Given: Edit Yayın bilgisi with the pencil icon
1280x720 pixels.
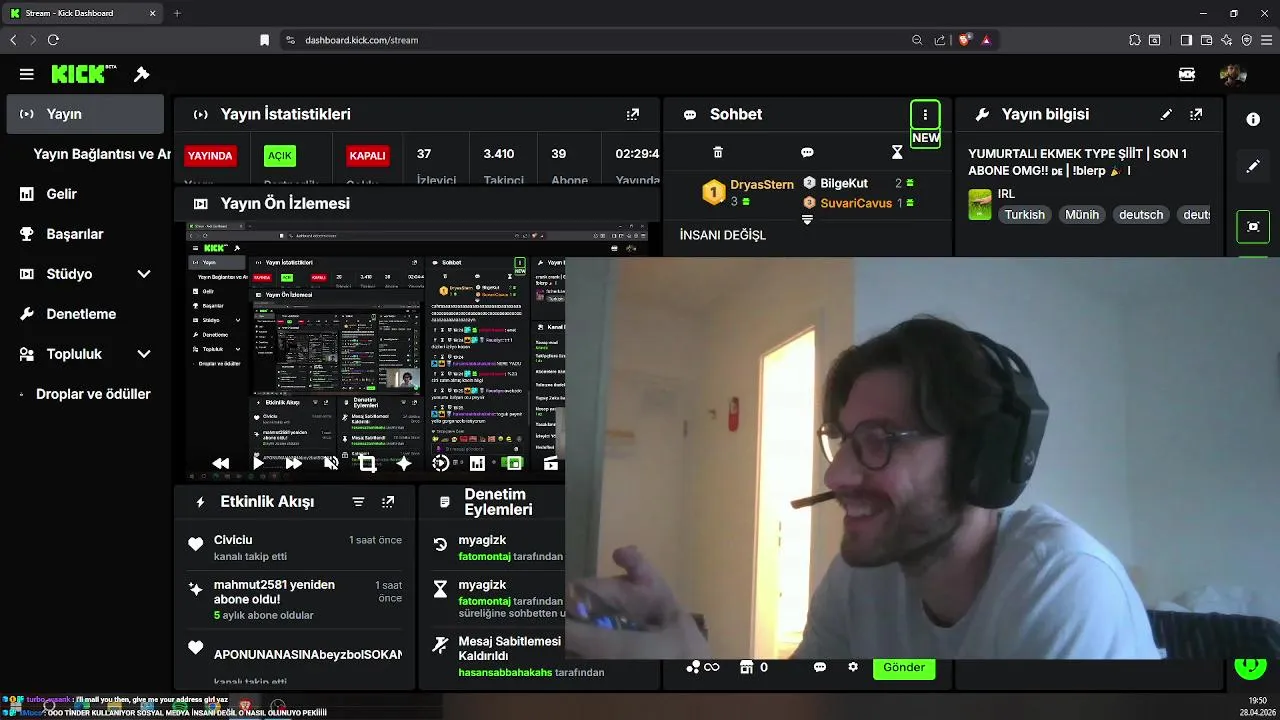Looking at the screenshot, I should [x=1166, y=115].
